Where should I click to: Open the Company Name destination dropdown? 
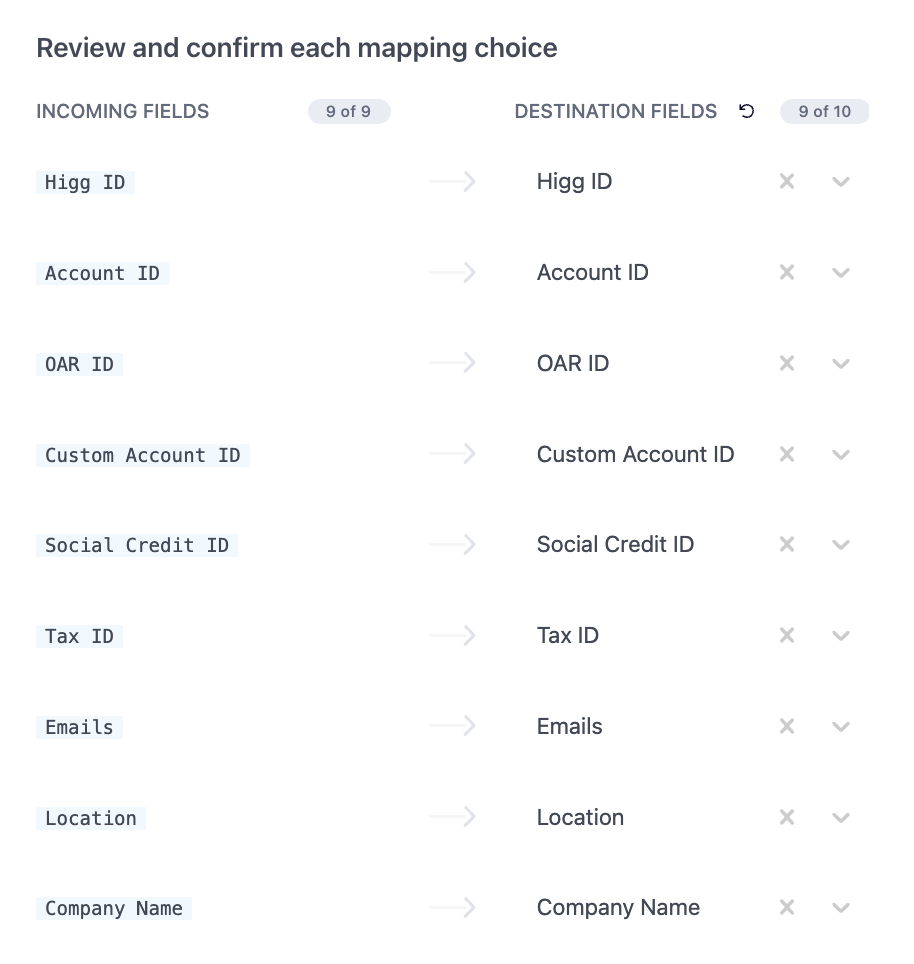coord(841,908)
